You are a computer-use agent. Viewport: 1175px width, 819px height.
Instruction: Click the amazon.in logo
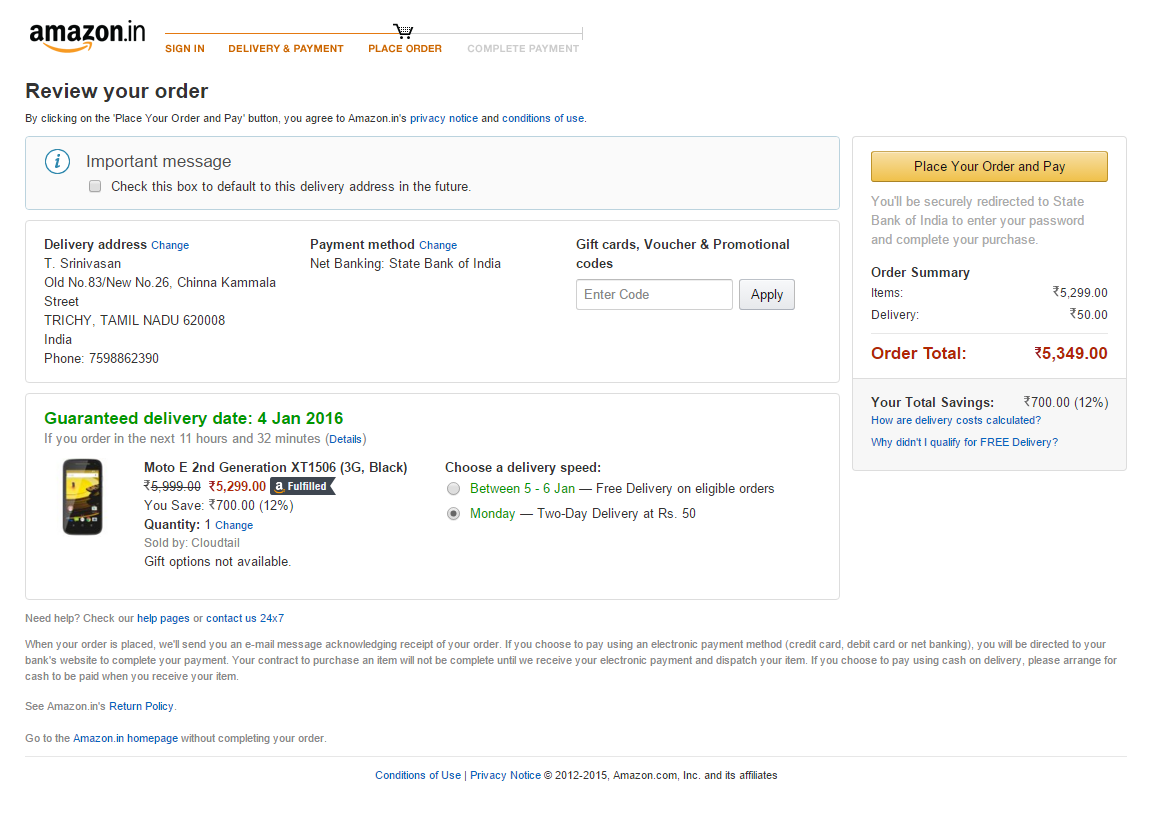click(87, 36)
